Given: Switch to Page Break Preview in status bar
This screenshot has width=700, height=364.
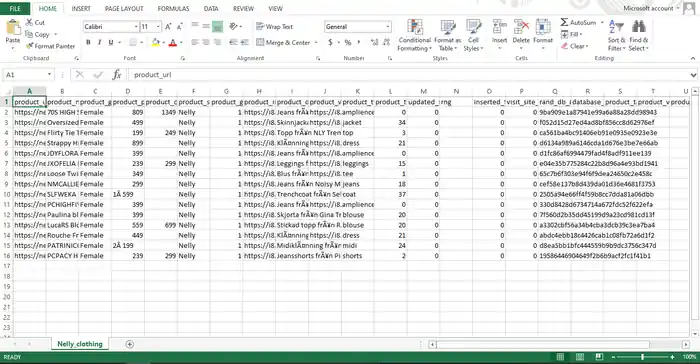Looking at the screenshot, I should (x=599, y=356).
